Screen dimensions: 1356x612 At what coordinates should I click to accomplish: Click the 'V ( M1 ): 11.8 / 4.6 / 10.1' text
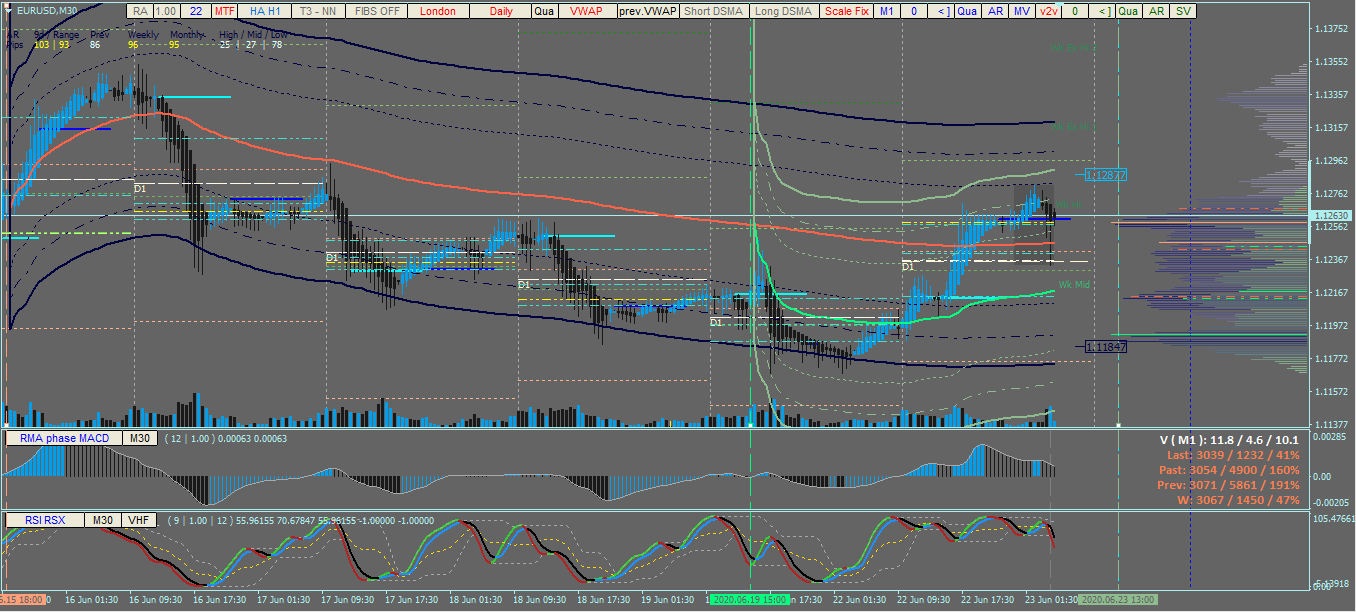[1229, 440]
